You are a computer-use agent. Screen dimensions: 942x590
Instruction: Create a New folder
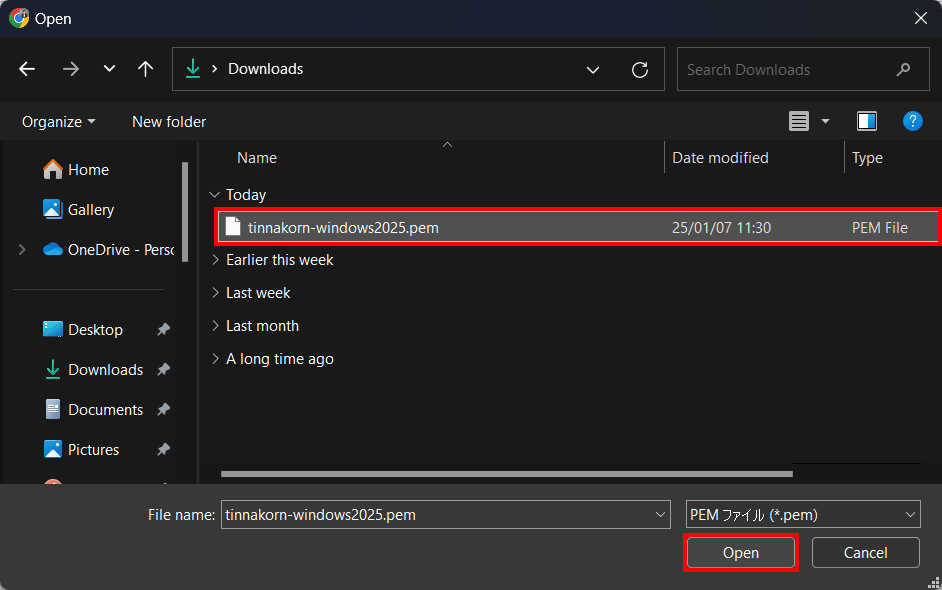pos(169,122)
